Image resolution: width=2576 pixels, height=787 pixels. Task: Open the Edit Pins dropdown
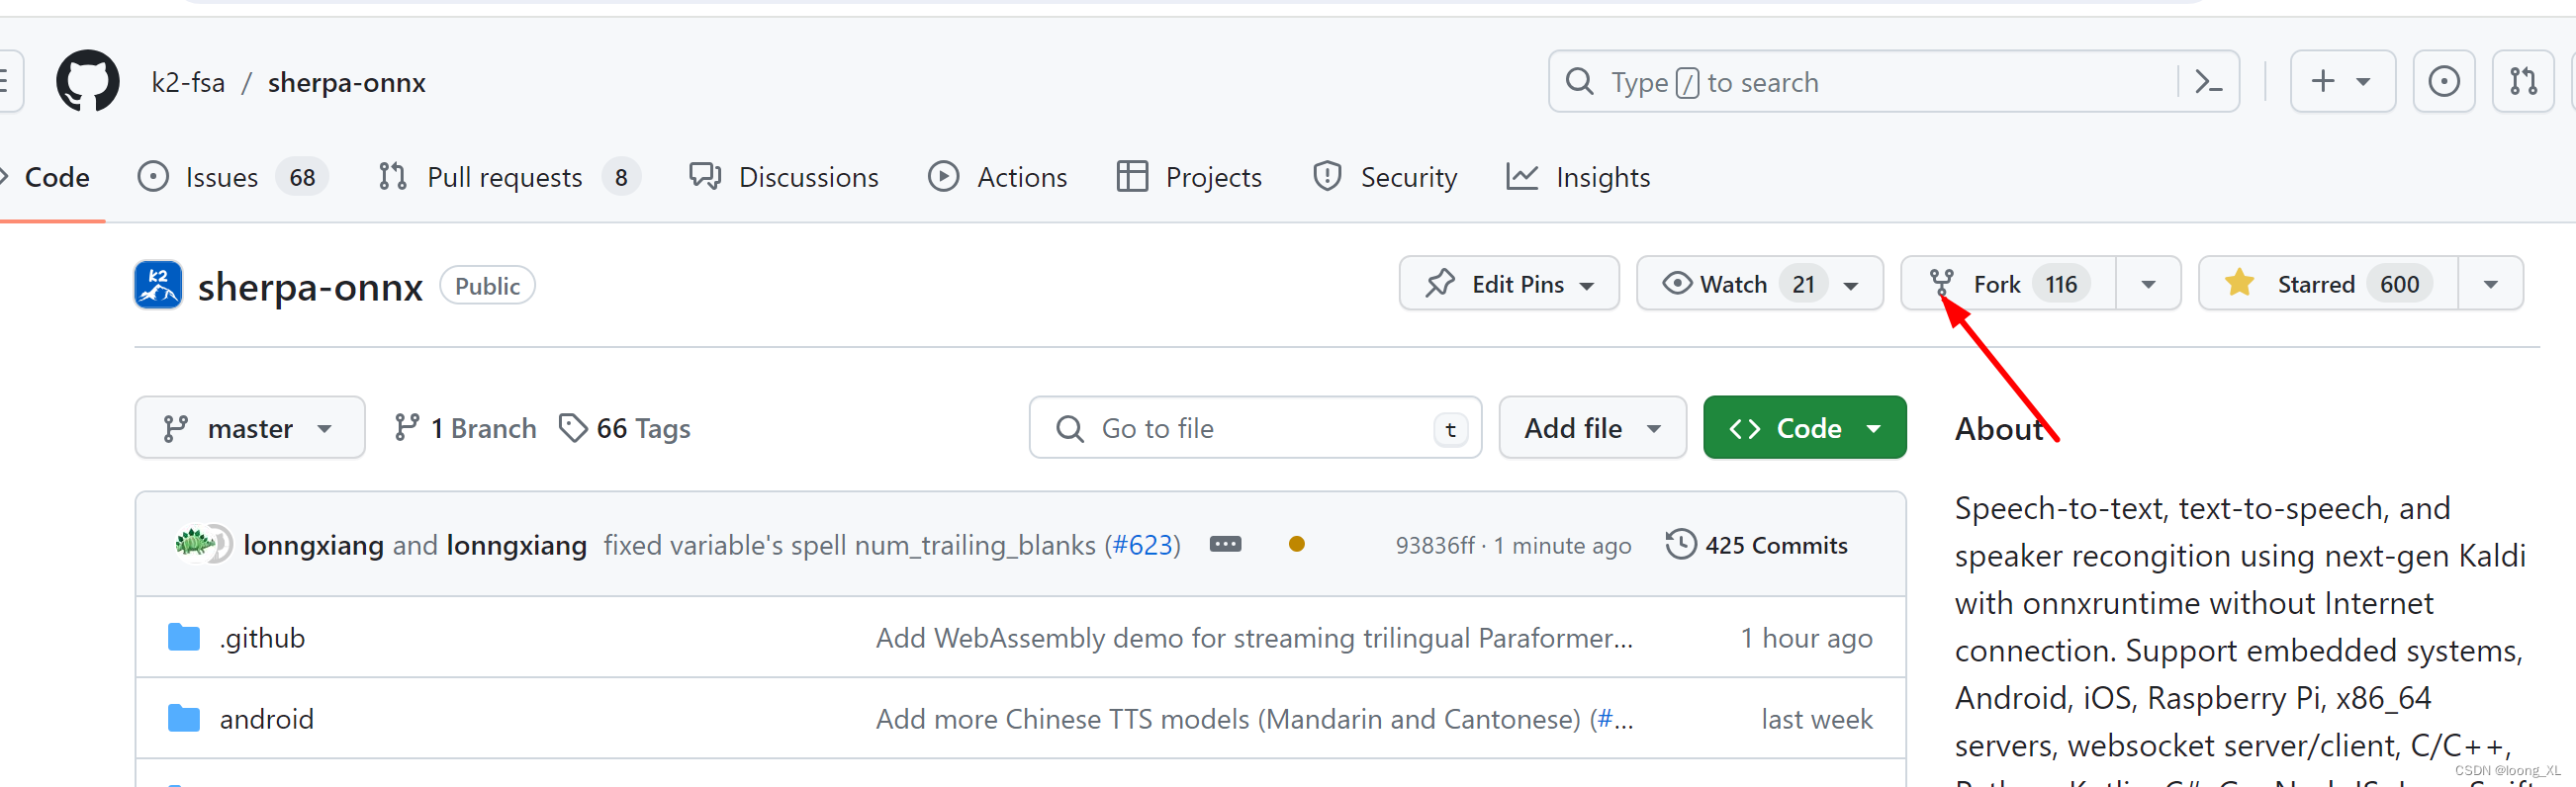(1509, 284)
